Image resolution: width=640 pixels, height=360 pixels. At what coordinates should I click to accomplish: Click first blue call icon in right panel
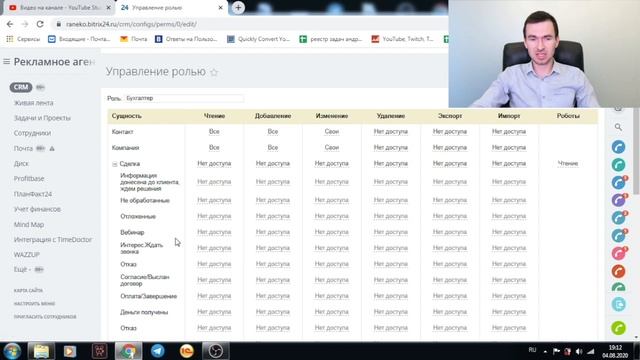[x=618, y=147]
